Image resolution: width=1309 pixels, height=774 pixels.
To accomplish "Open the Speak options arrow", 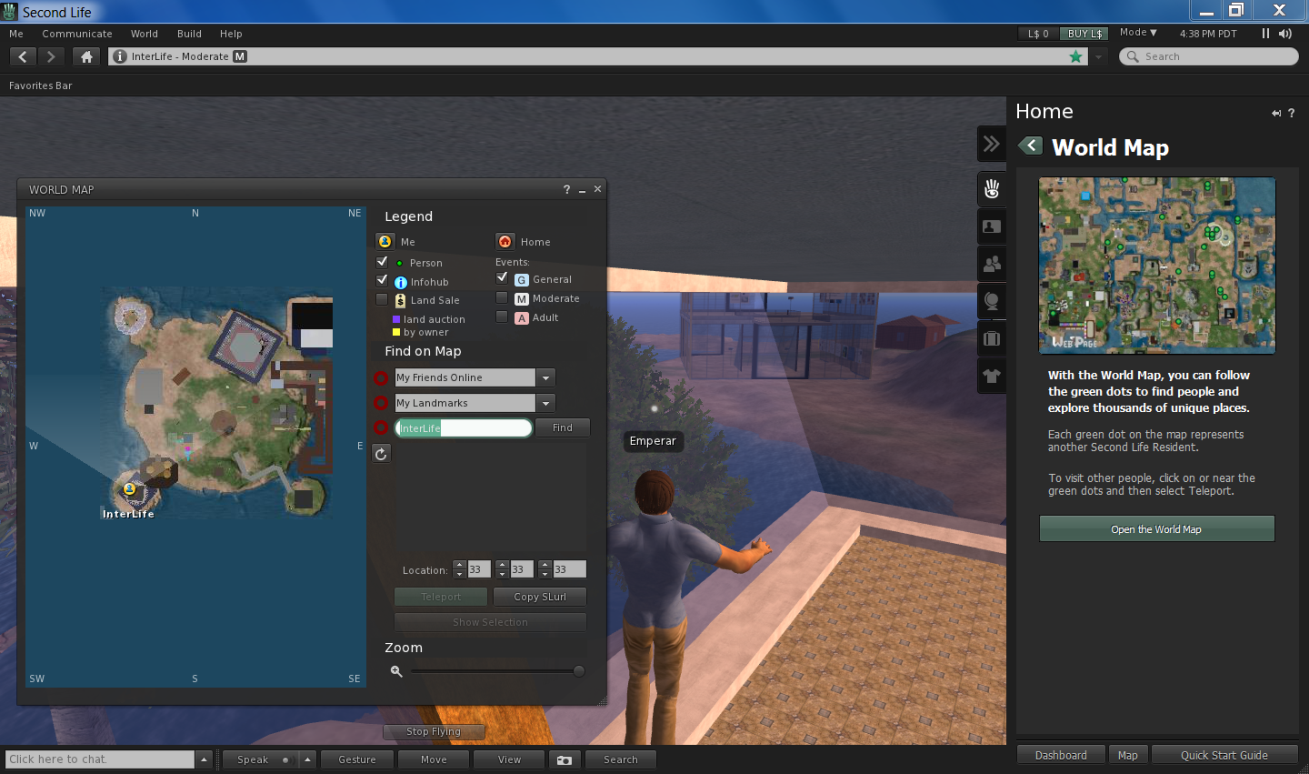I will pyautogui.click(x=308, y=760).
